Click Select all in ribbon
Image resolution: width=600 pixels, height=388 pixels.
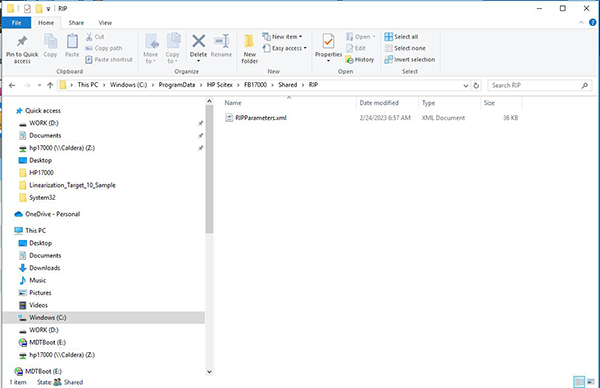[x=401, y=37]
